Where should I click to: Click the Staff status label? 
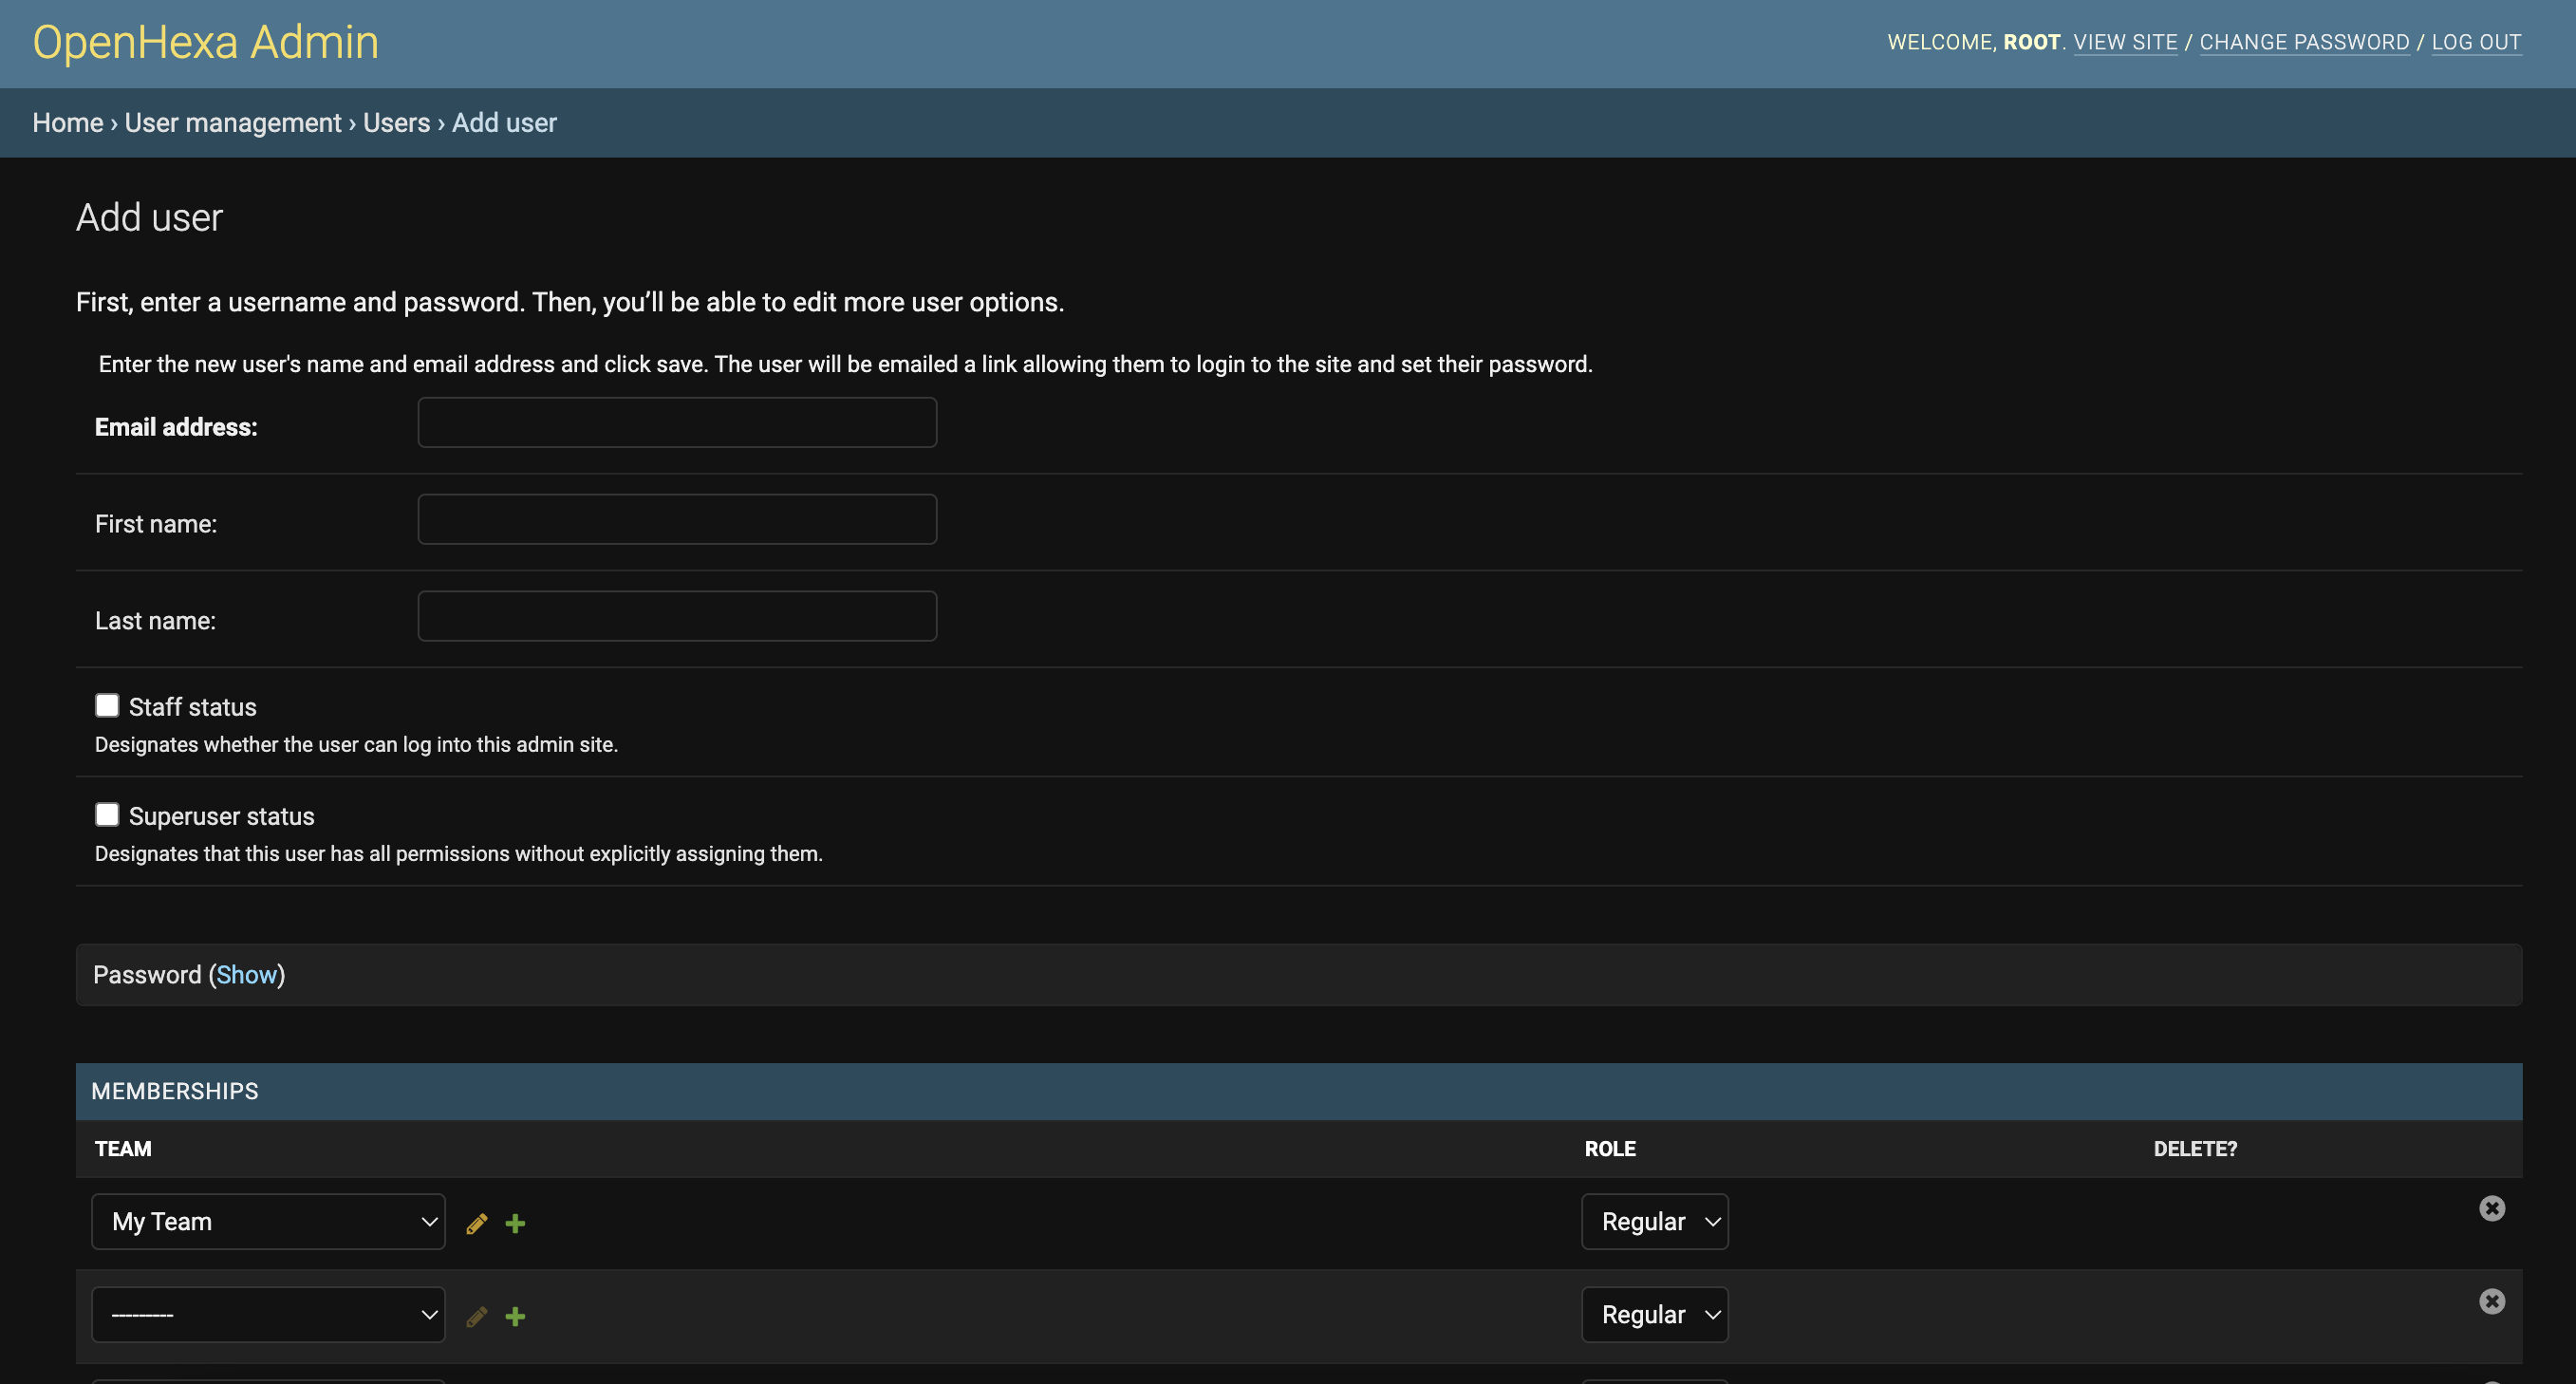click(x=193, y=707)
